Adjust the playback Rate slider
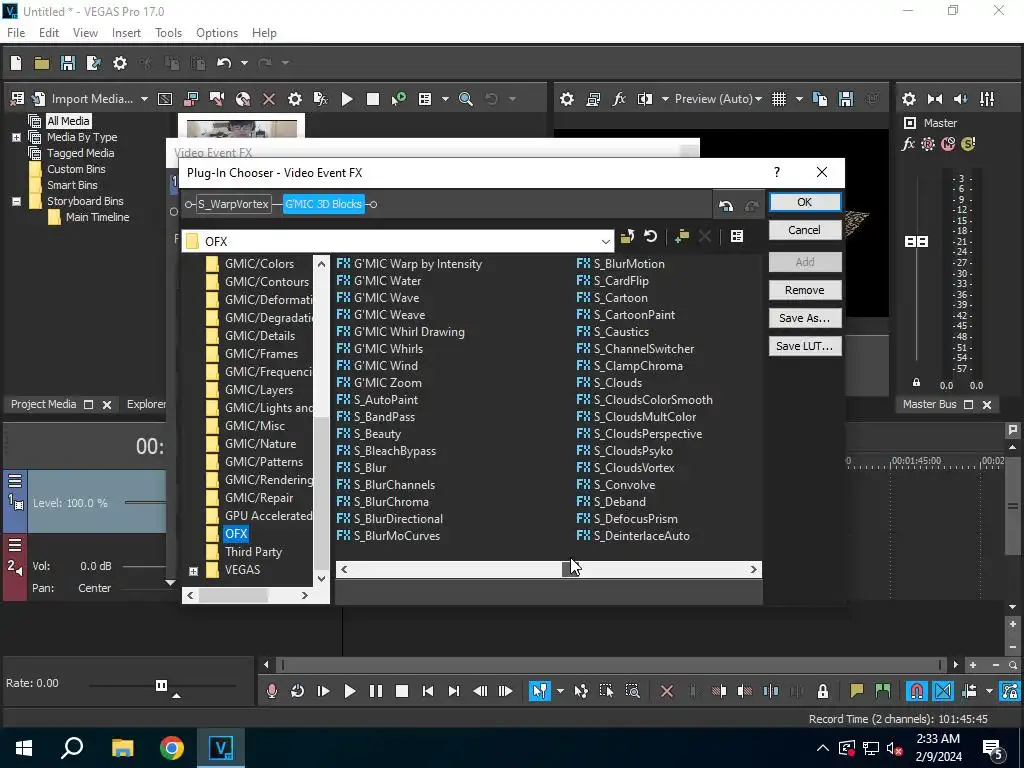Image resolution: width=1024 pixels, height=768 pixels. 161,685
